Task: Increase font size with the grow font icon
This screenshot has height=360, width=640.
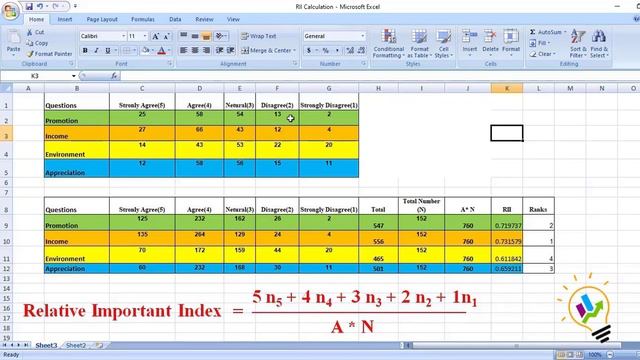Action: [156, 36]
